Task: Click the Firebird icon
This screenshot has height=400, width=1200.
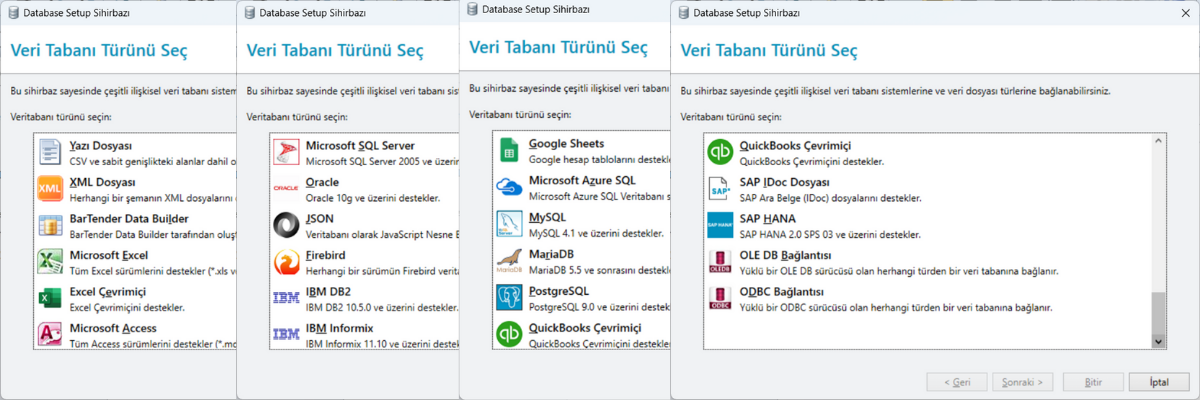Action: point(286,262)
